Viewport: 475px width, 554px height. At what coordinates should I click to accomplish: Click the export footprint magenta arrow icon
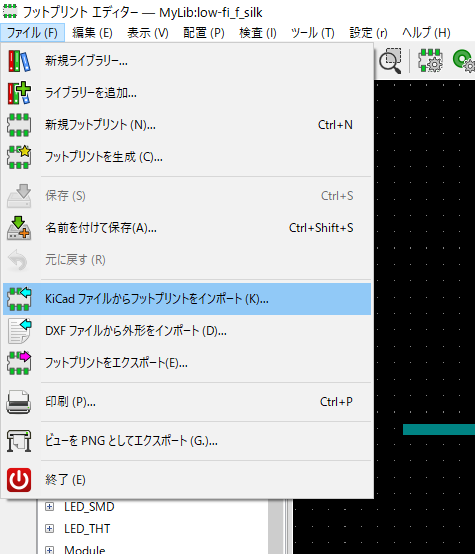[19, 363]
